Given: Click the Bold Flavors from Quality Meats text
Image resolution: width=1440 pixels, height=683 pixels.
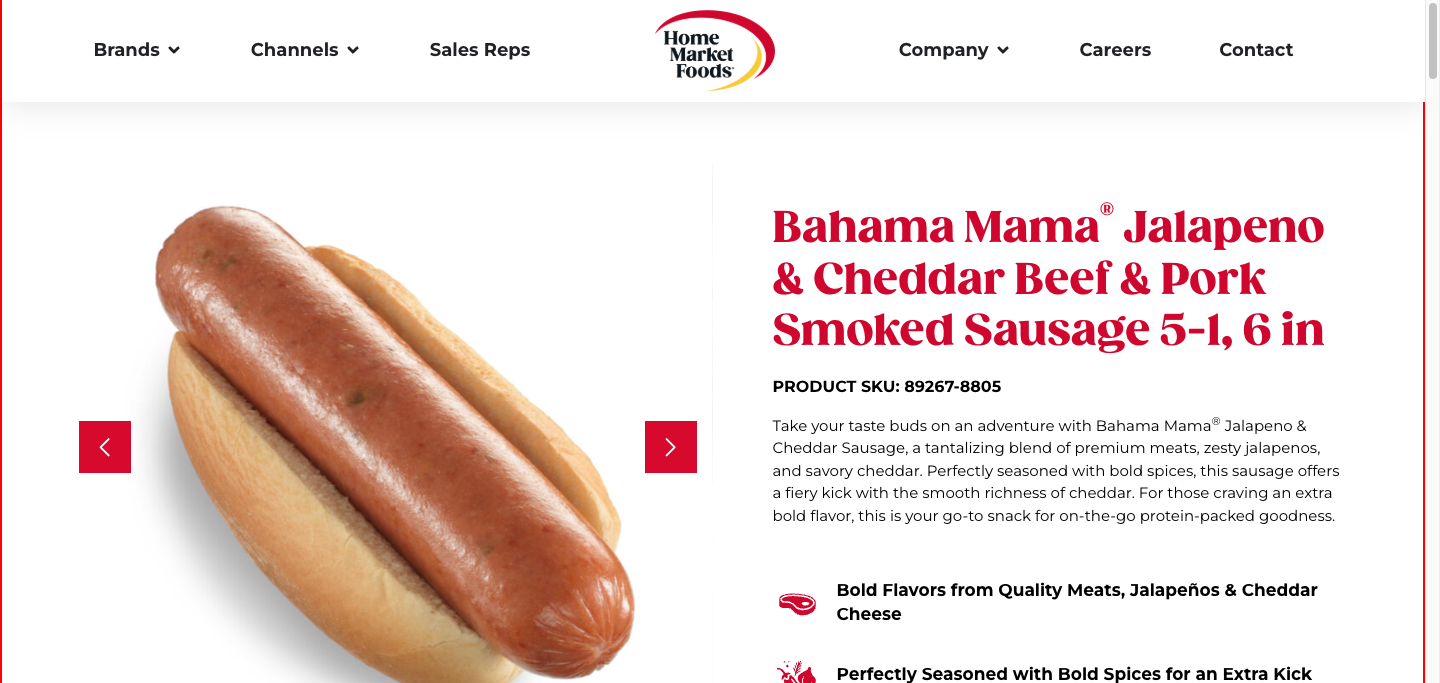Looking at the screenshot, I should [x=1077, y=602].
